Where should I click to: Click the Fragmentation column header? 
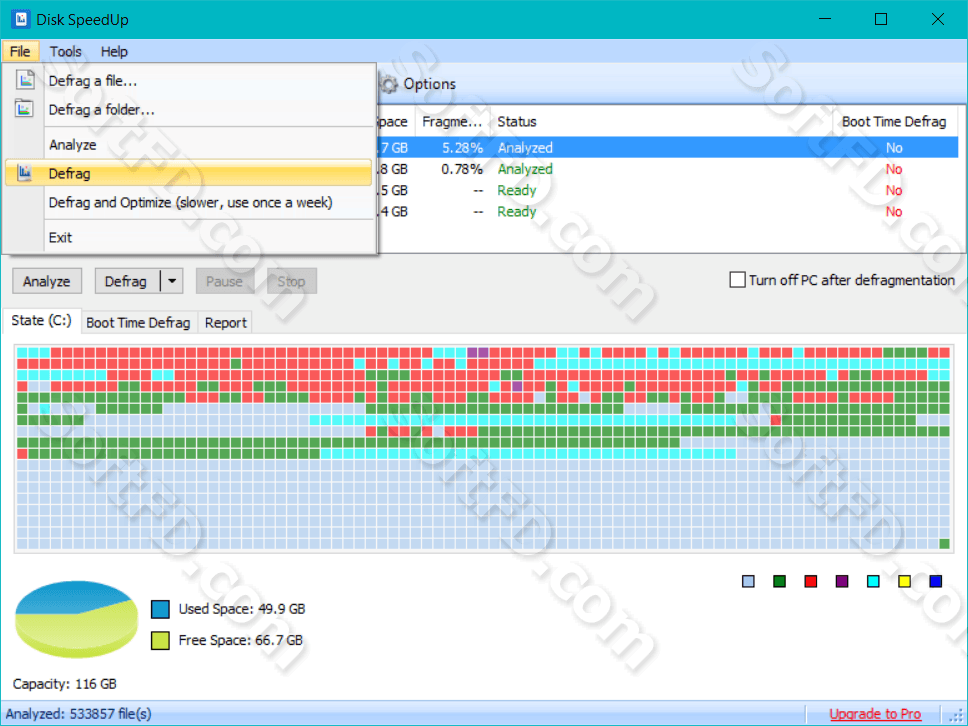[453, 122]
